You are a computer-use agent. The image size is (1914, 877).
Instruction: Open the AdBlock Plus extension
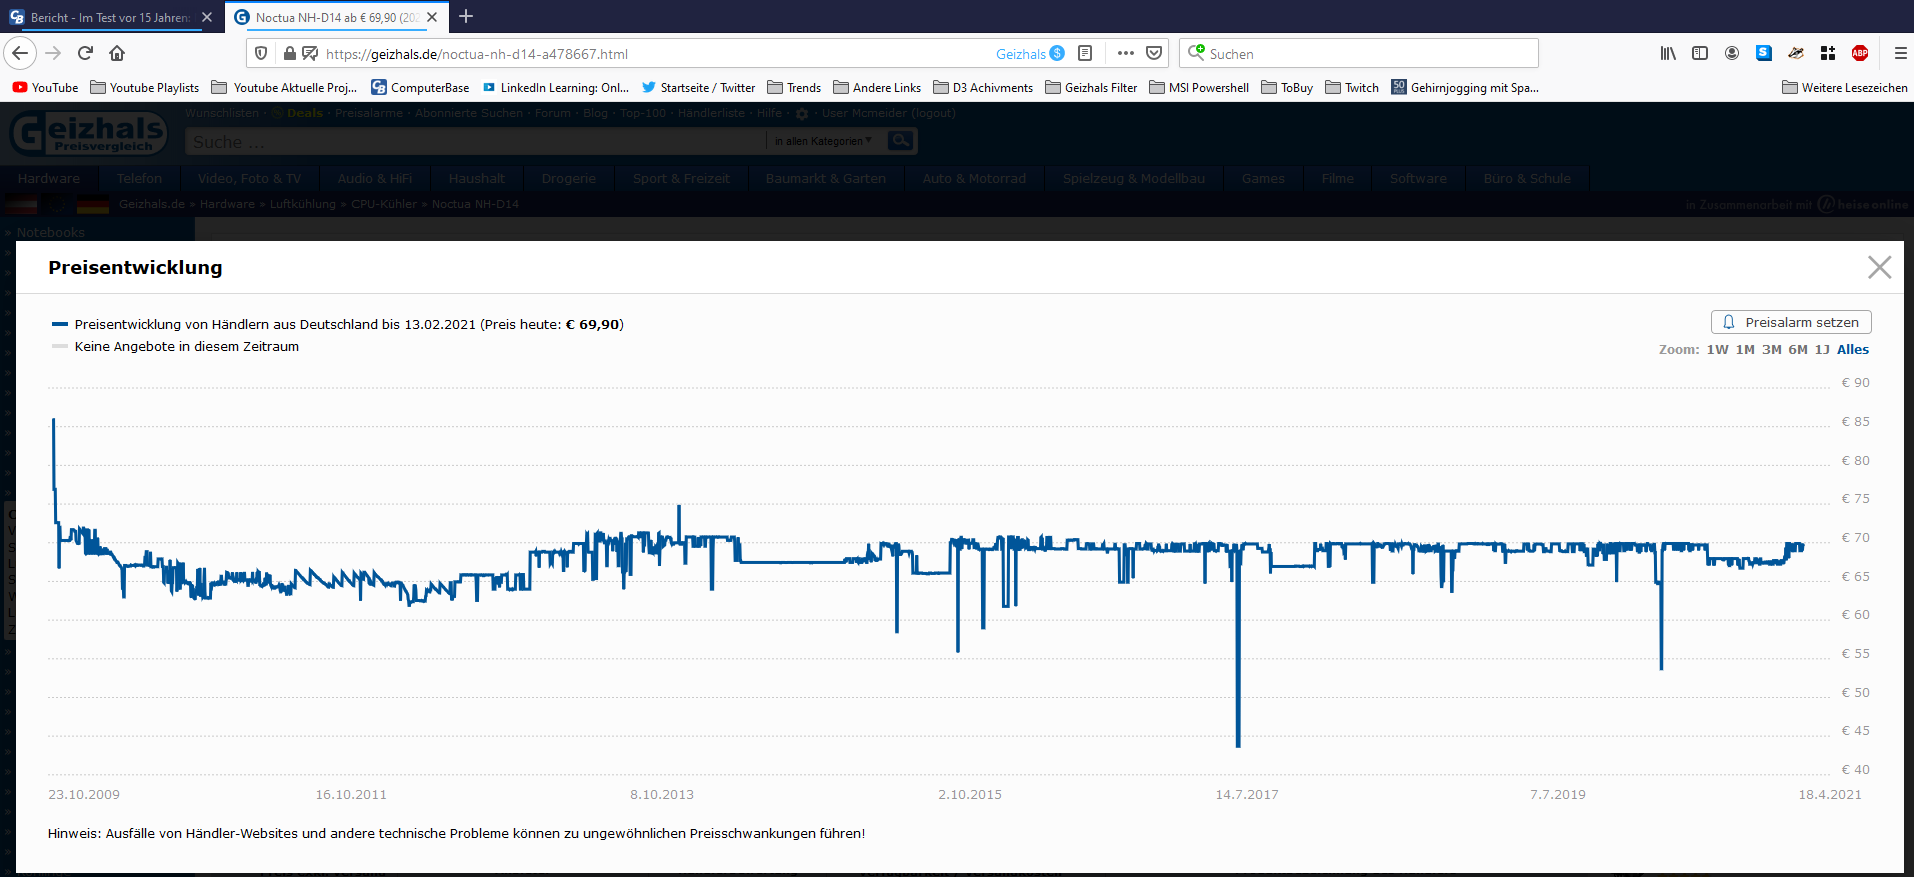(x=1860, y=53)
